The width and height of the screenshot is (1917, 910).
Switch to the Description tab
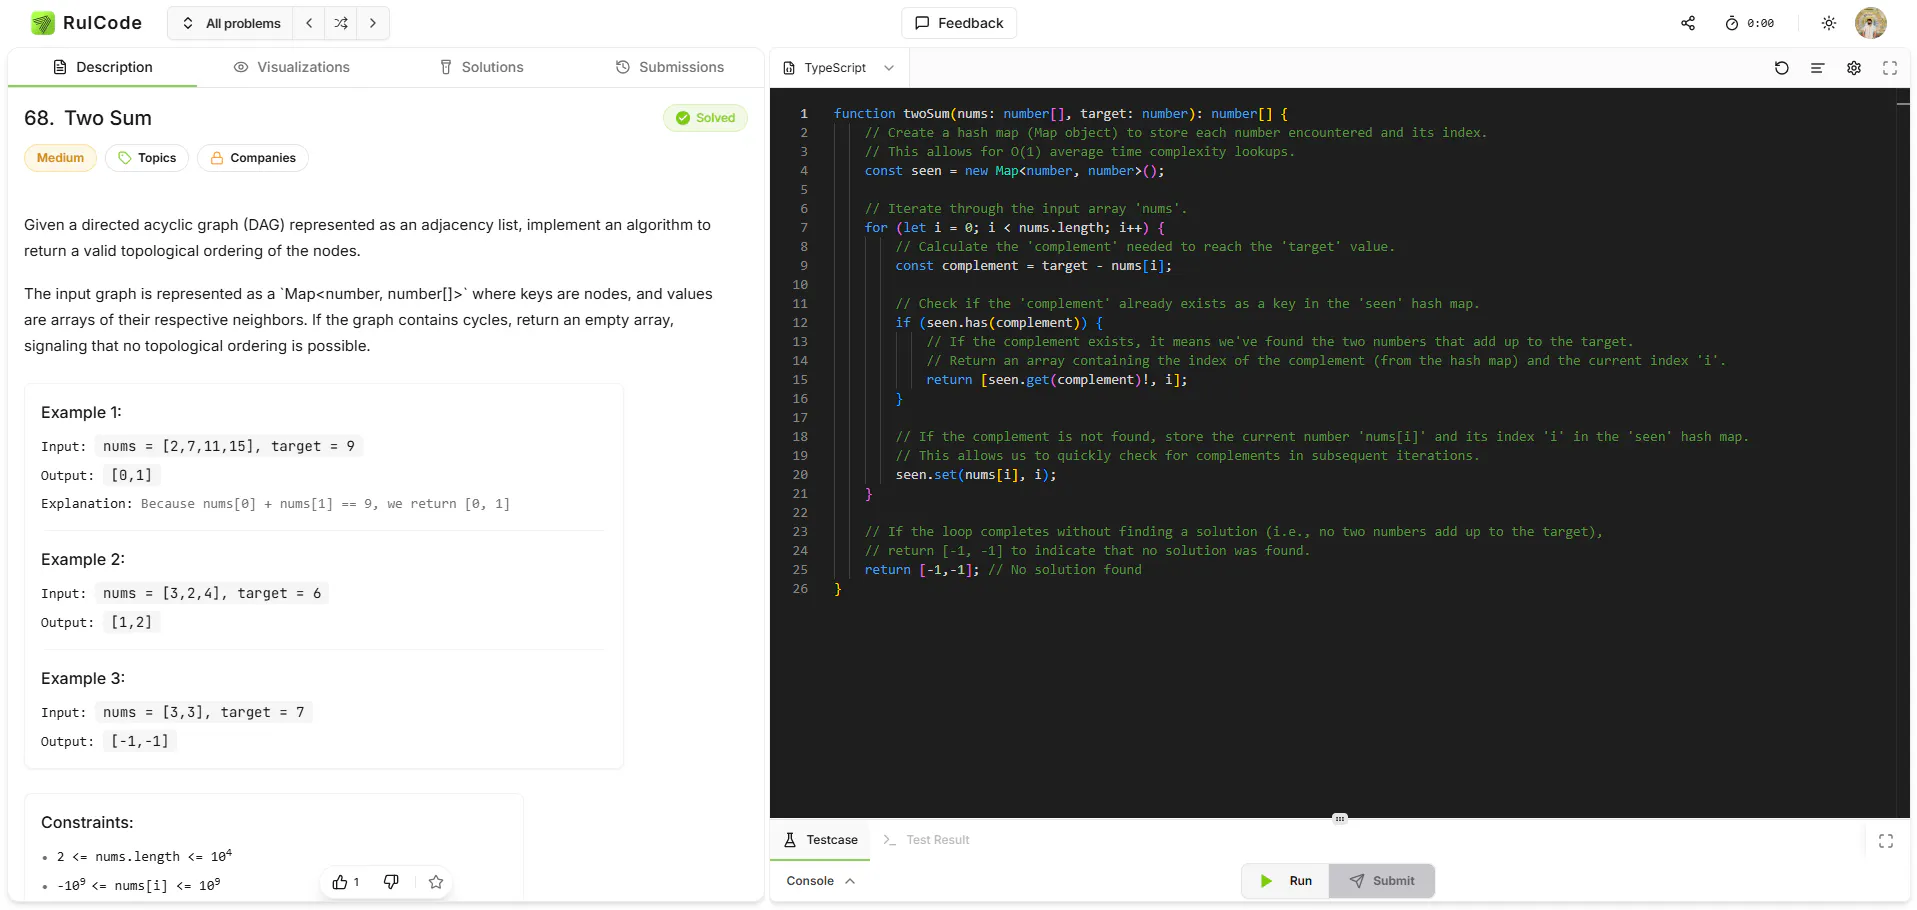(103, 67)
